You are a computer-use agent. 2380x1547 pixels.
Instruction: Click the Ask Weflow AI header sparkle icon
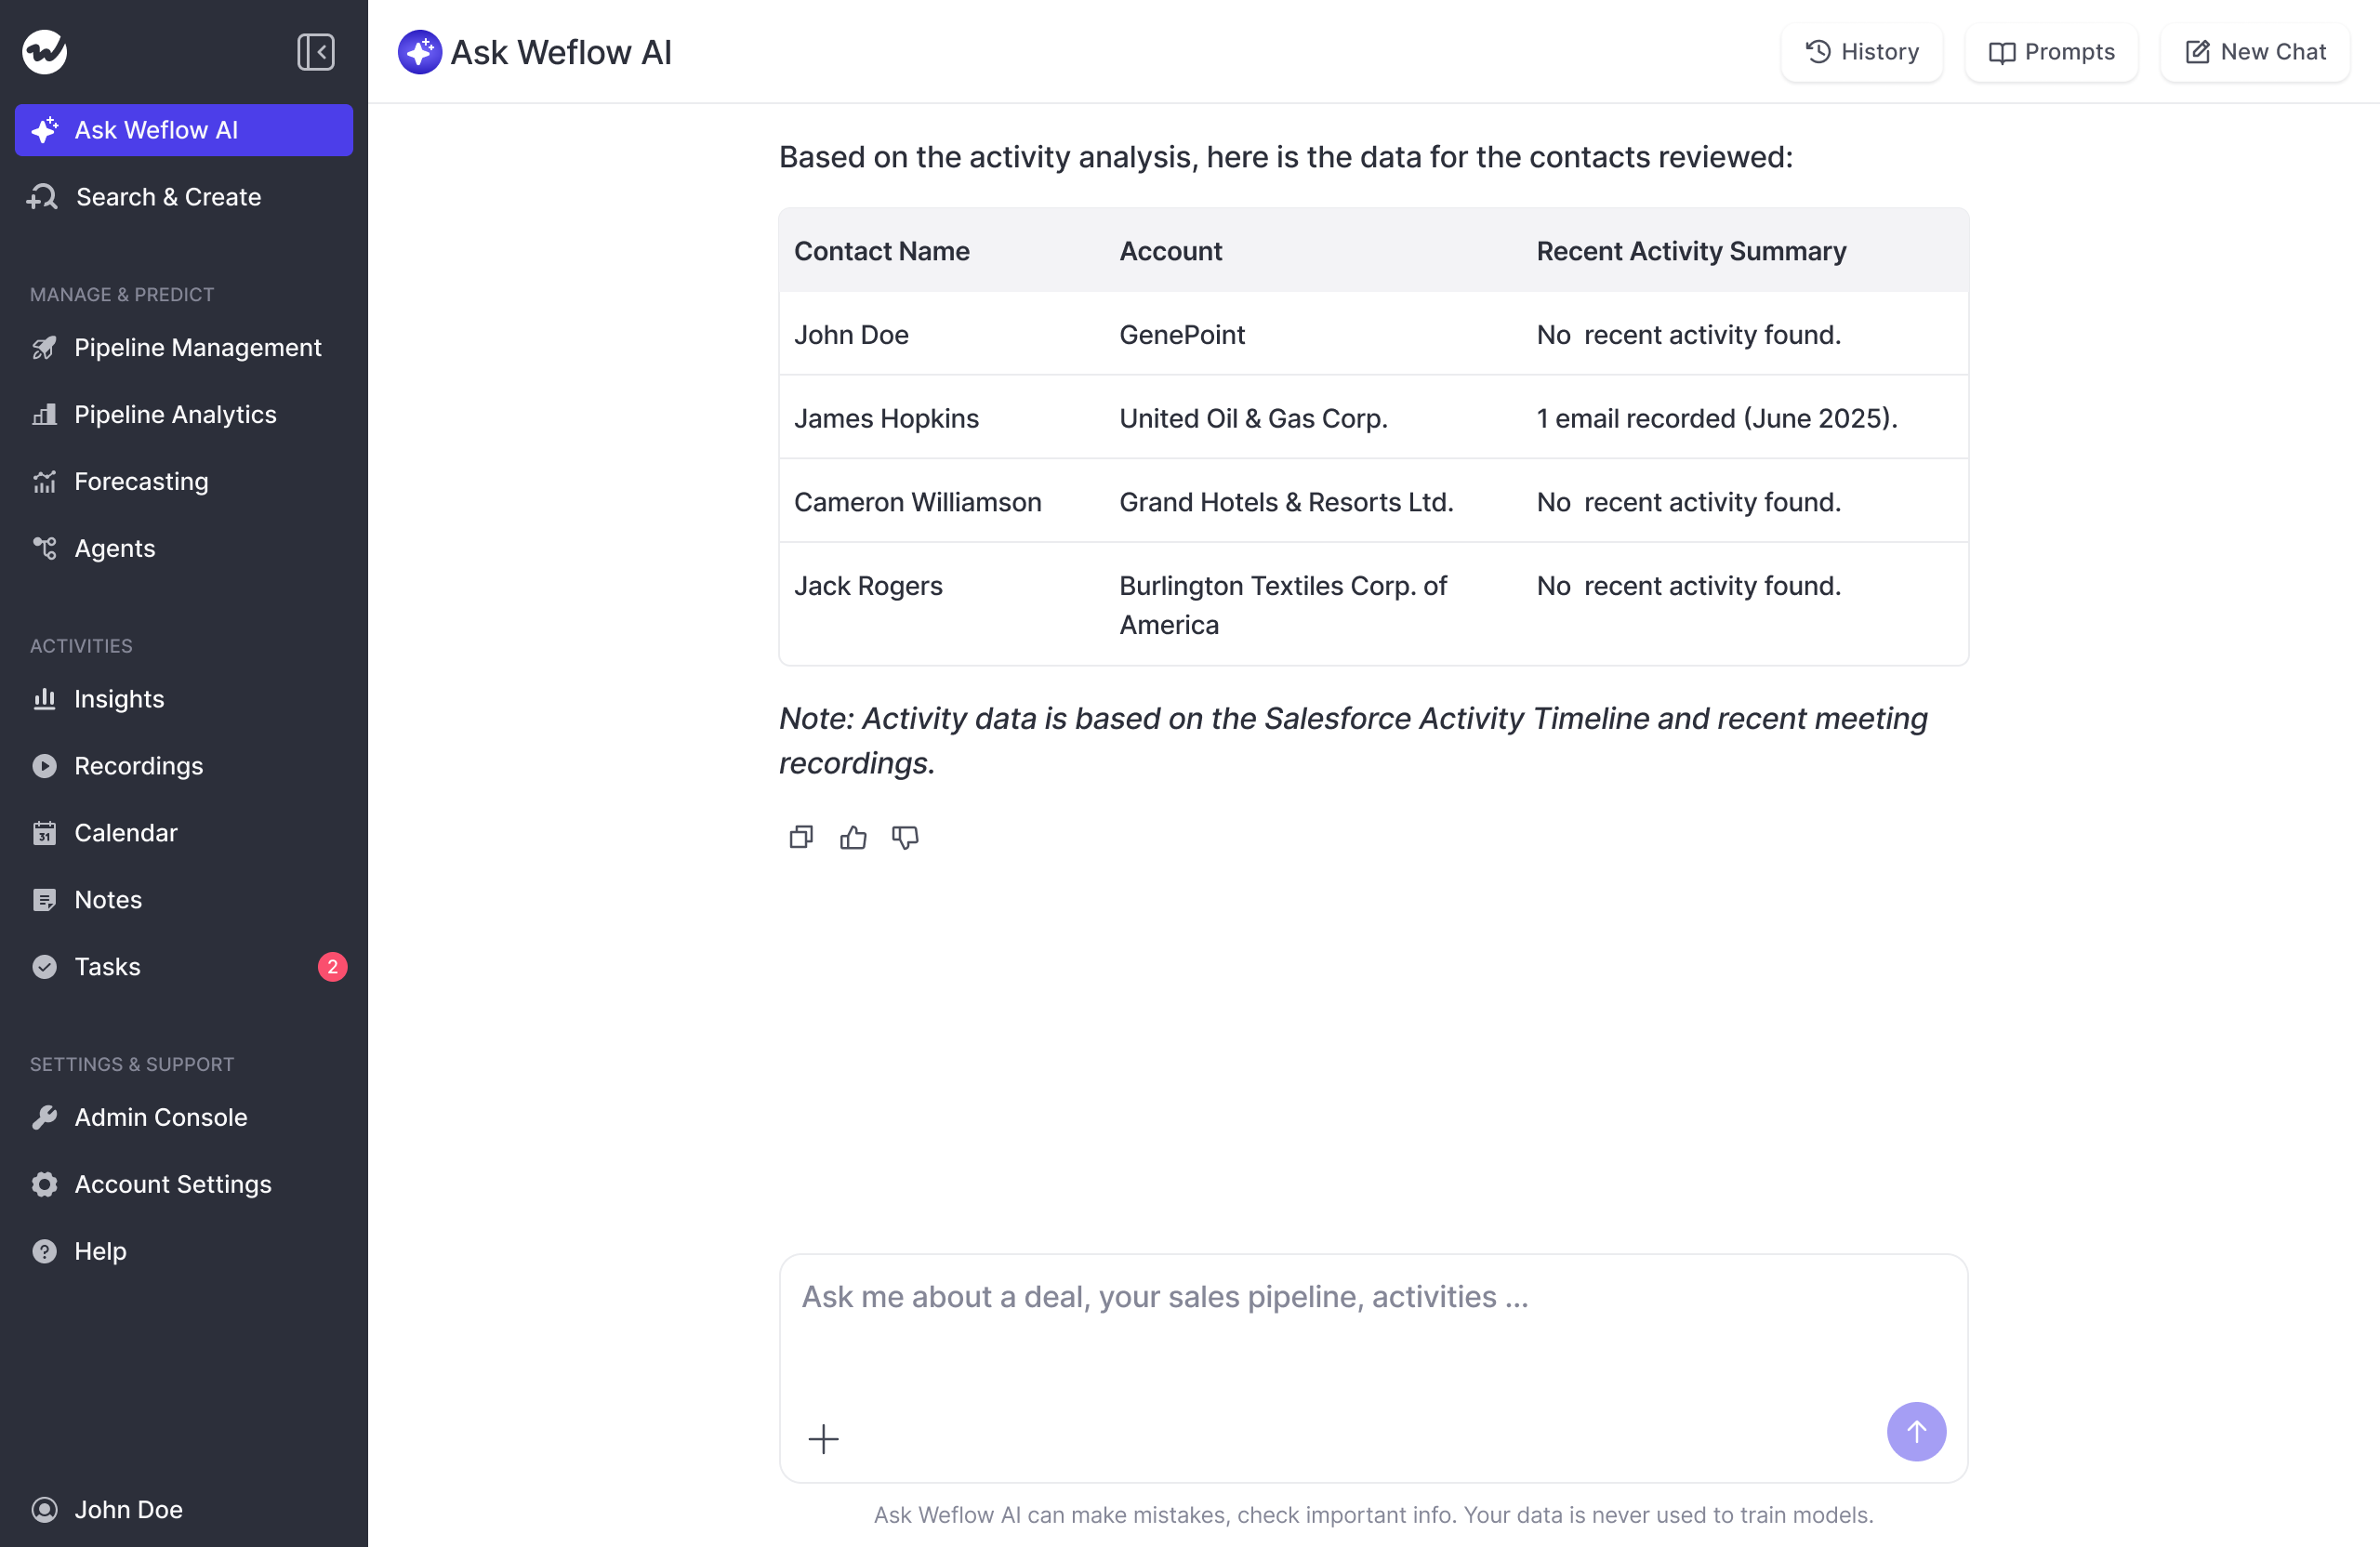pos(420,52)
